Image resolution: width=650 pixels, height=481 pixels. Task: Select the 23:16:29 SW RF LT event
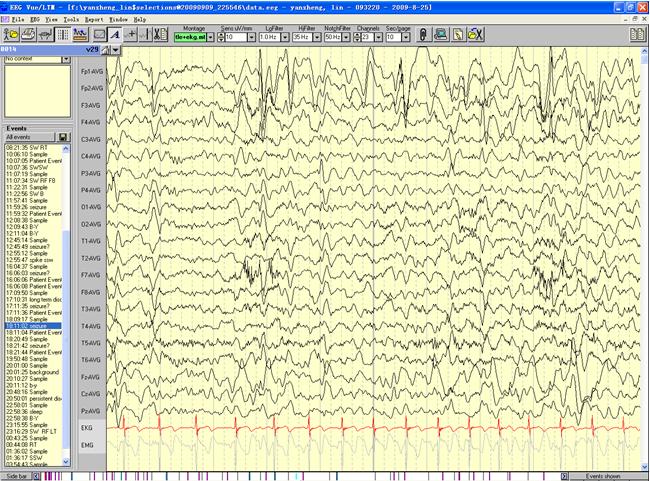point(33,432)
